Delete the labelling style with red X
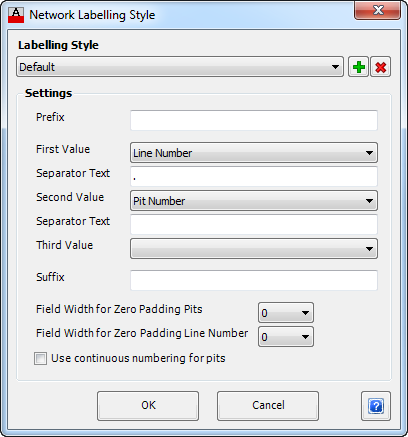 [x=380, y=67]
